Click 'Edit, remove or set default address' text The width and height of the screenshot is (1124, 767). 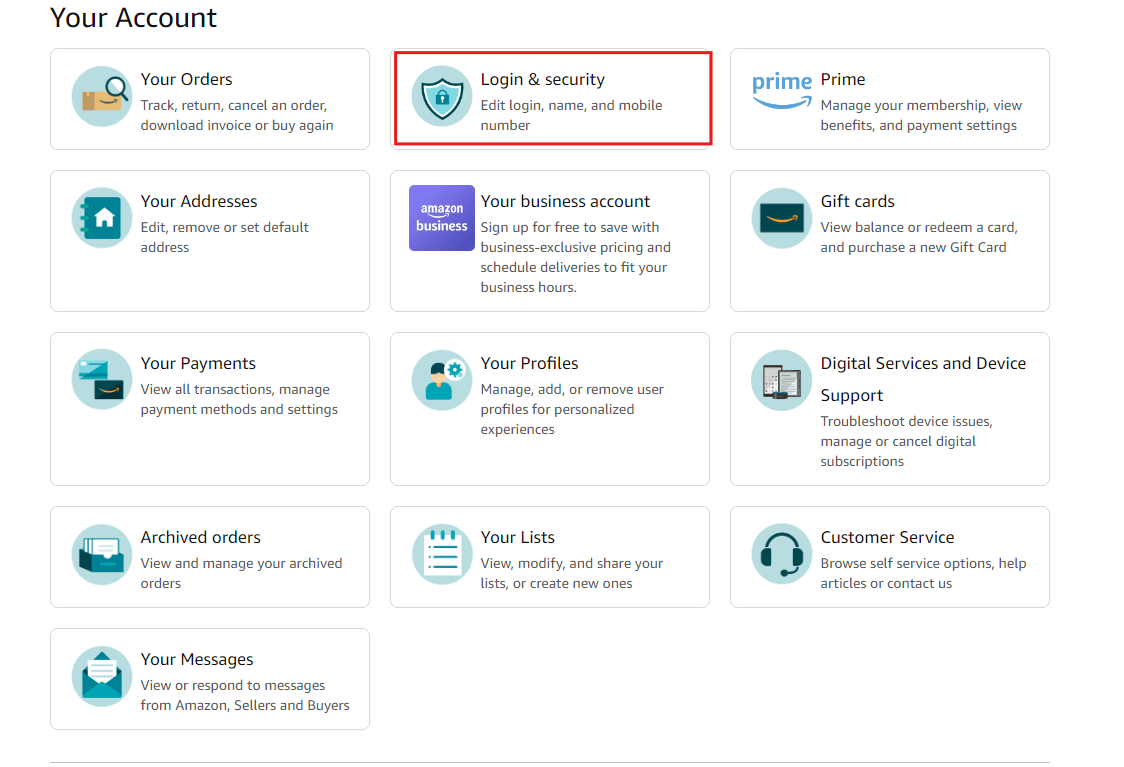click(x=224, y=237)
